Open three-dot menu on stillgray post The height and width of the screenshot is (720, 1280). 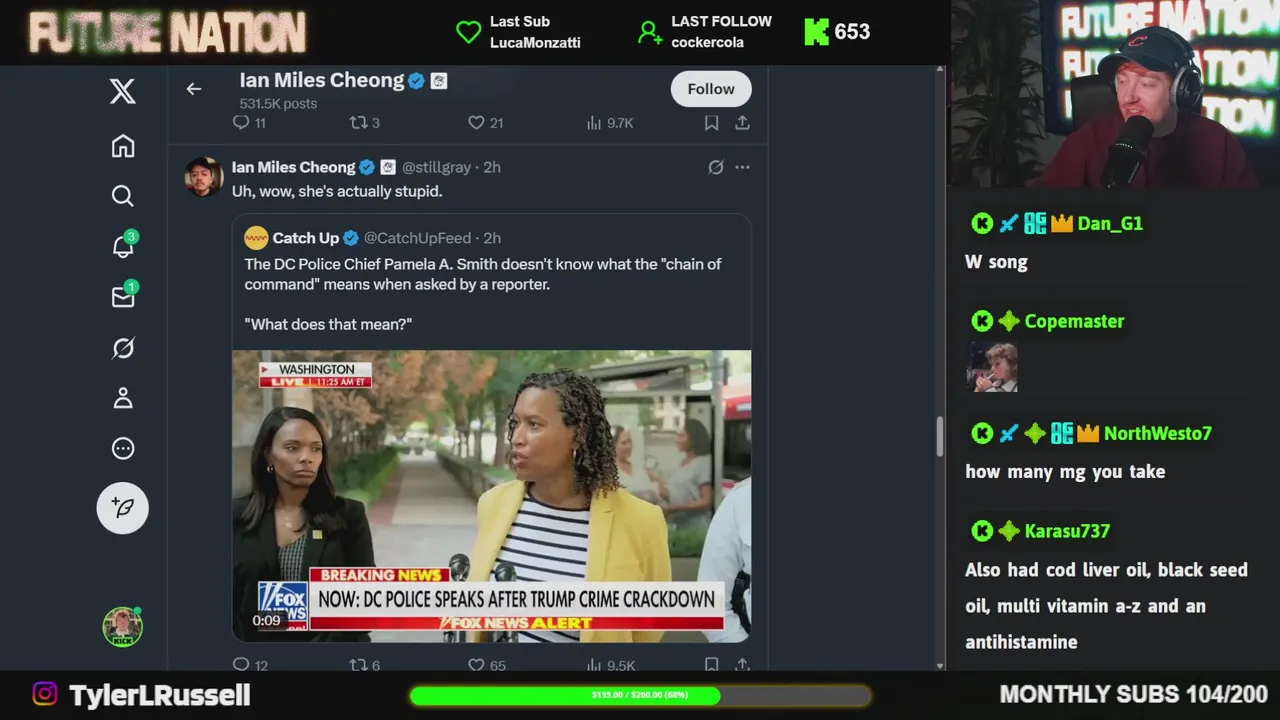coord(742,168)
